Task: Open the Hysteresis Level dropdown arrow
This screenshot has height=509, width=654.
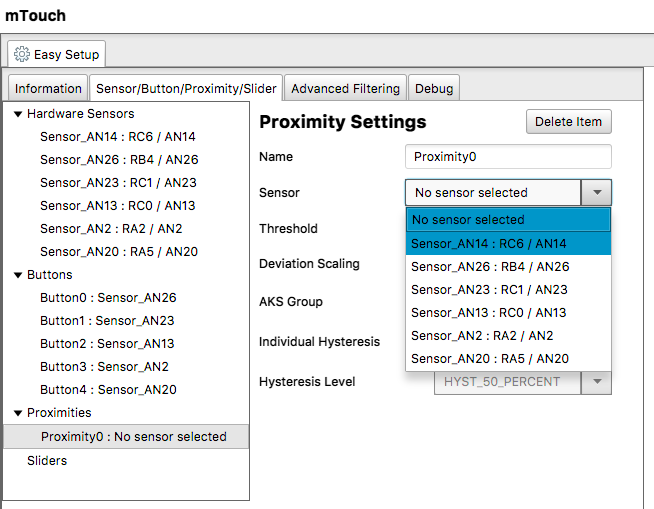Action: (597, 382)
